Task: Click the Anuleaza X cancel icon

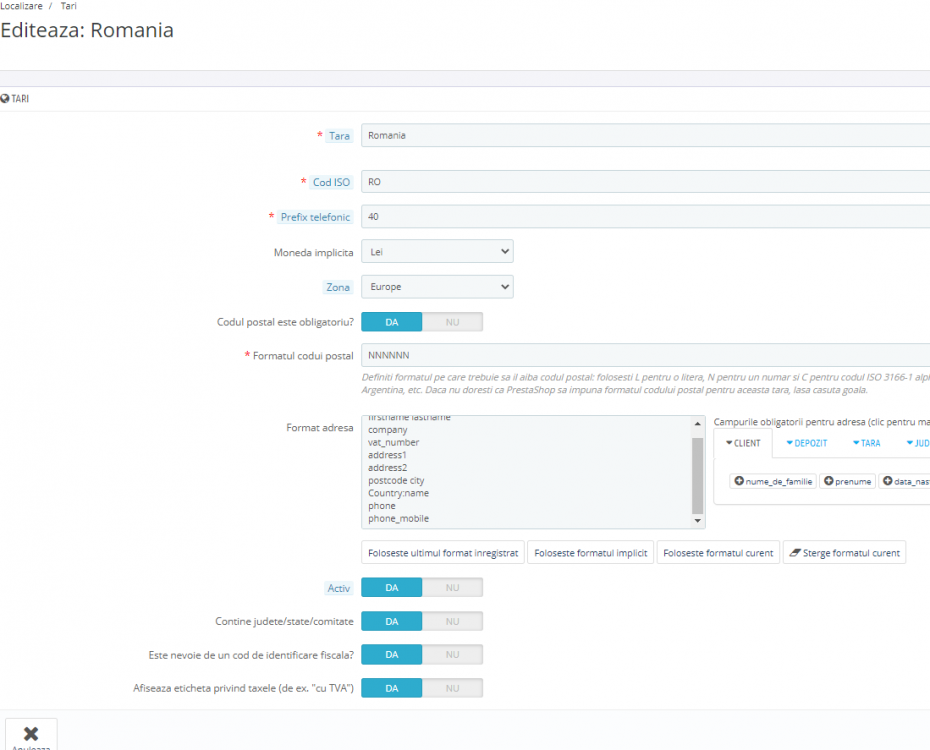Action: 30,733
